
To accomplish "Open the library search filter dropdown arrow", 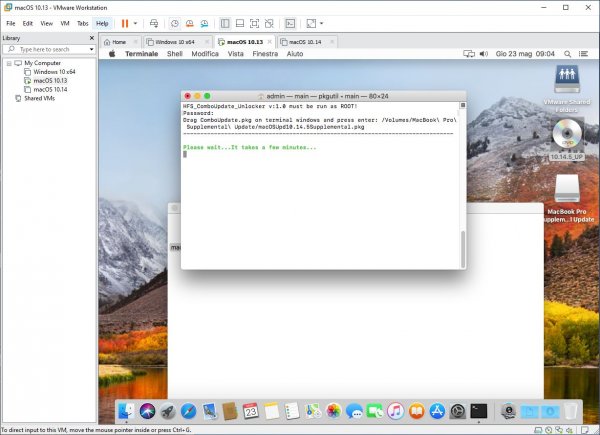I will (91, 48).
